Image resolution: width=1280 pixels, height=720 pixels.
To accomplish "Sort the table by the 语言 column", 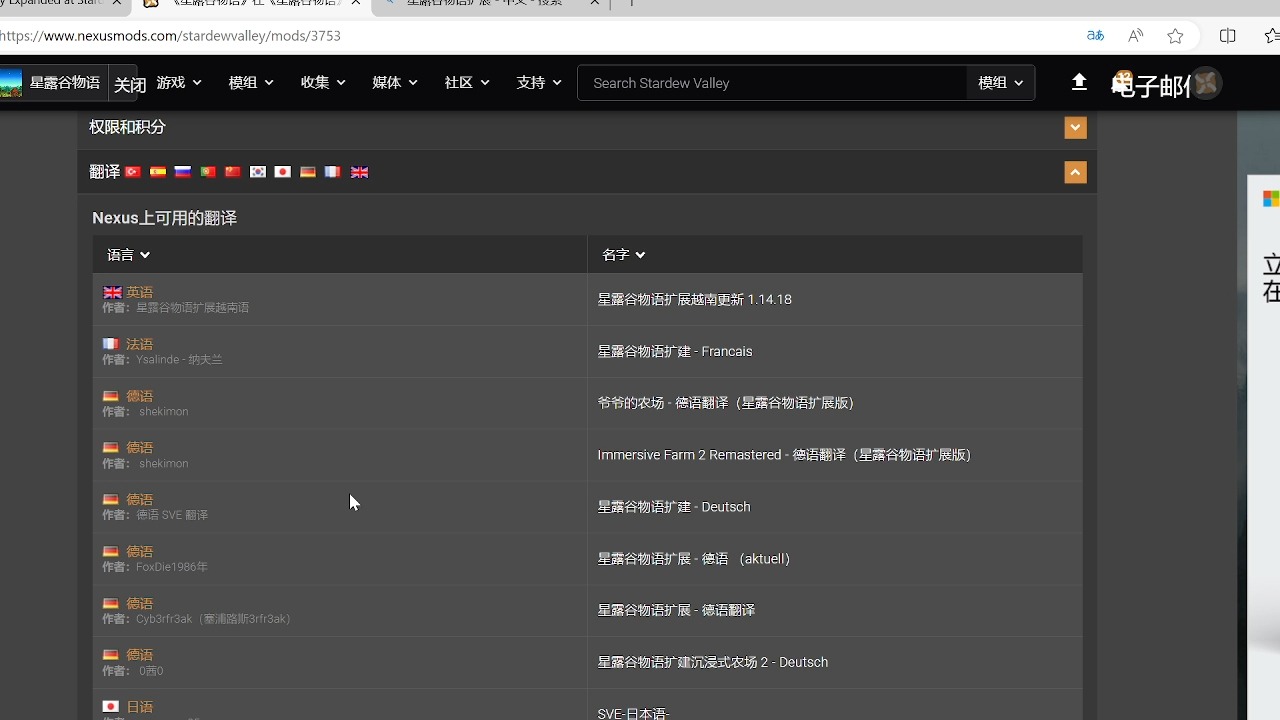I will [x=128, y=255].
